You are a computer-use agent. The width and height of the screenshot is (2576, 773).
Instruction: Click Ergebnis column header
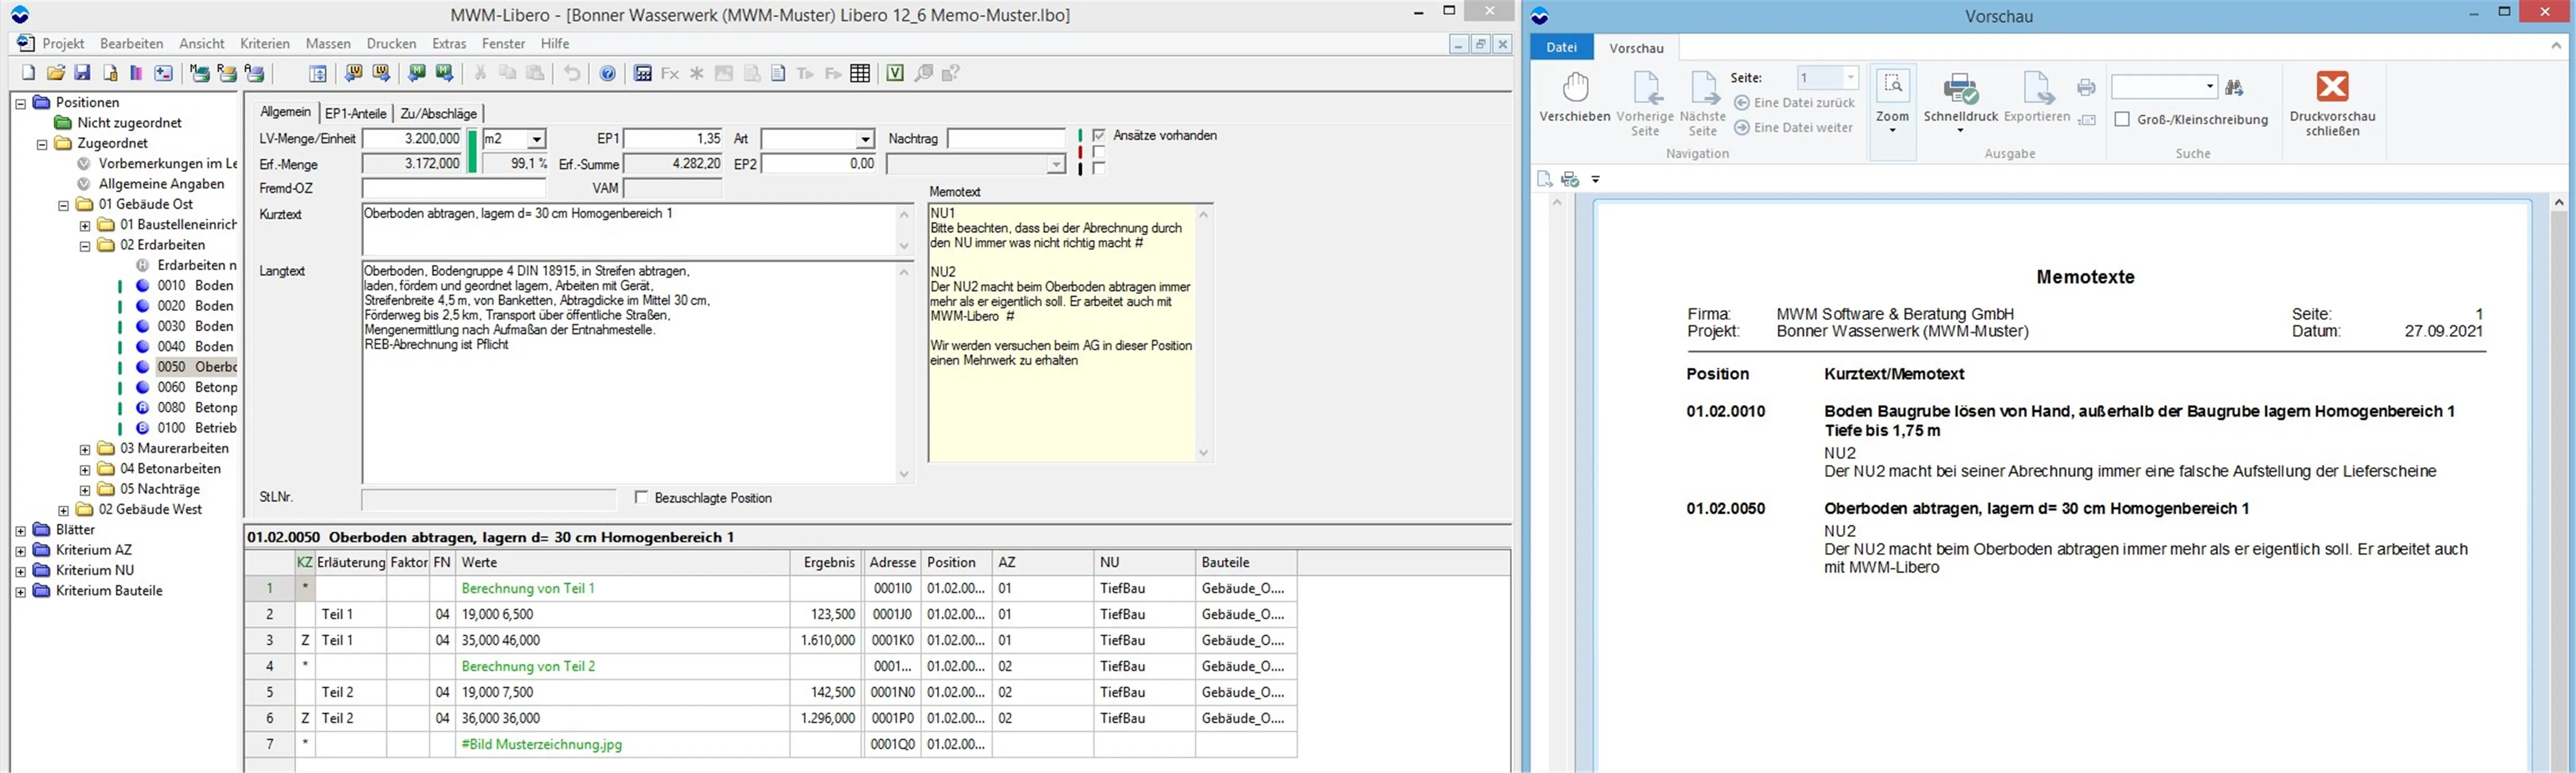tap(826, 562)
